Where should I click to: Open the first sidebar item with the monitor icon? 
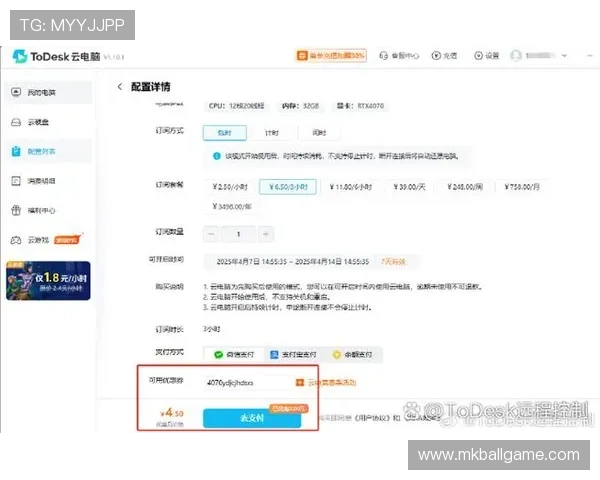coord(49,92)
